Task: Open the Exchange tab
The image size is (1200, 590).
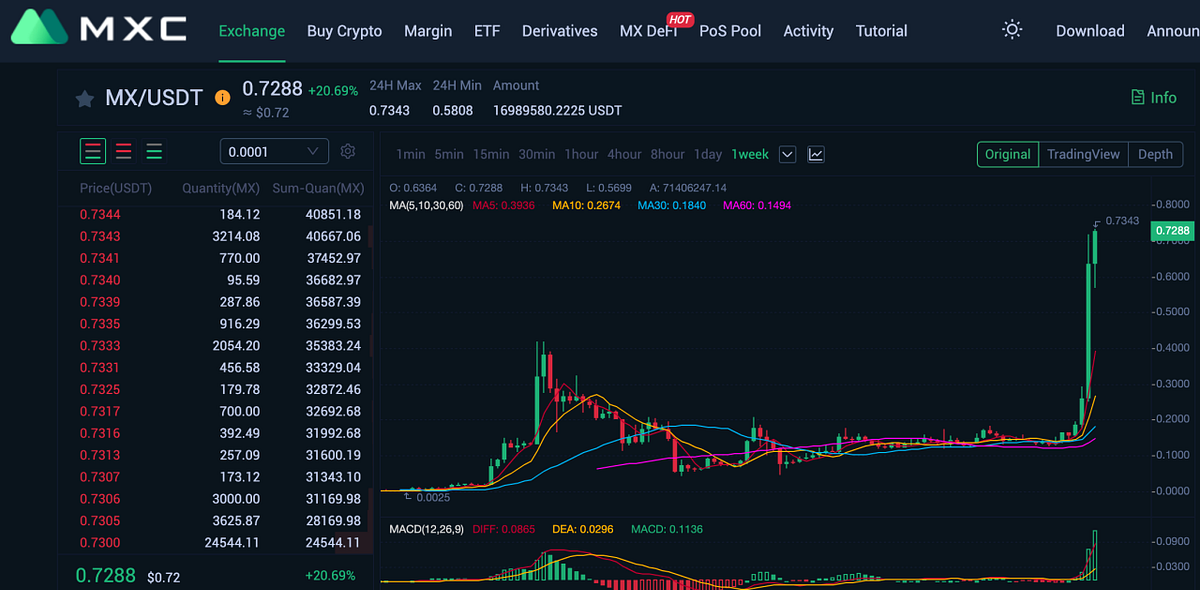Action: [x=252, y=31]
